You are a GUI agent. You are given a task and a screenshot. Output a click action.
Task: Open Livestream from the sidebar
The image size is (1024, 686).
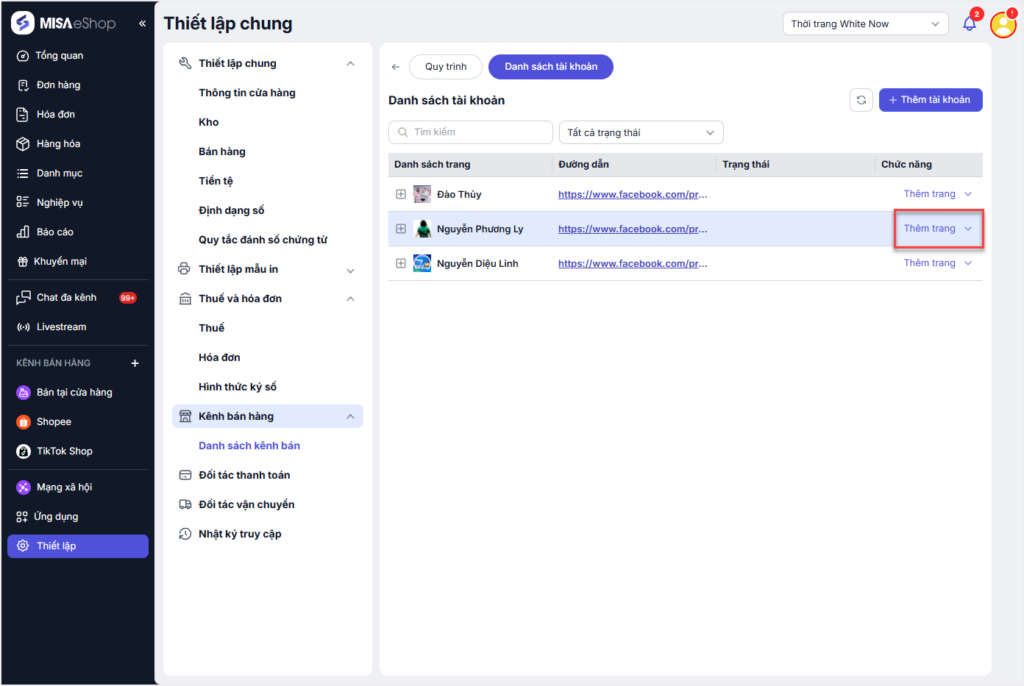click(61, 327)
